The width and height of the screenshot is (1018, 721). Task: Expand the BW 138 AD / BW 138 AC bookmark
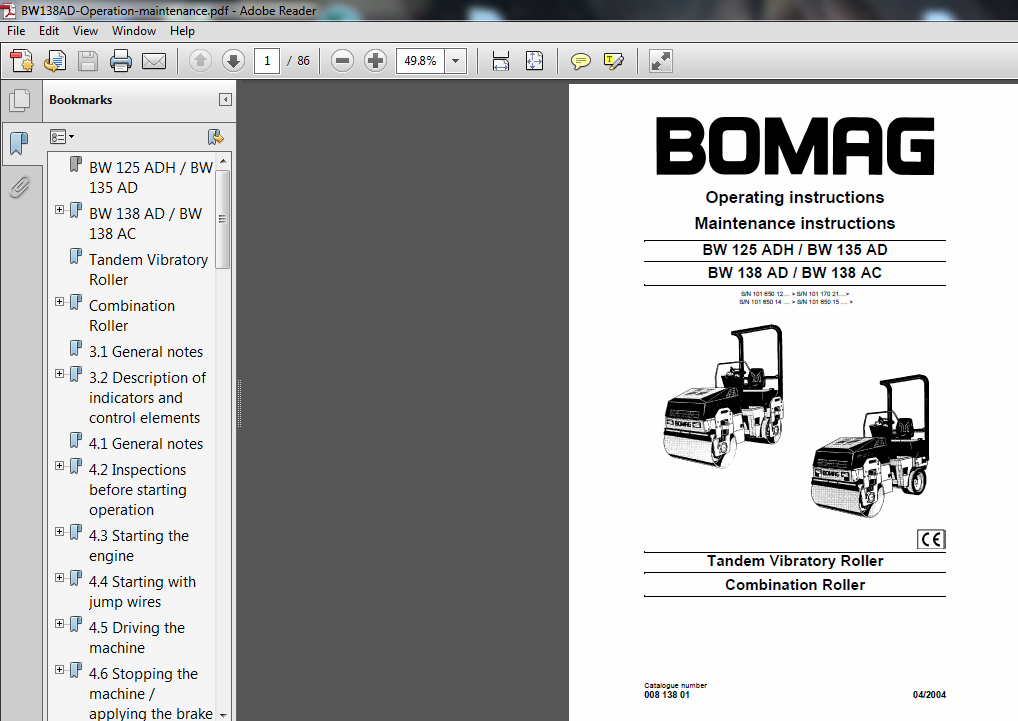pyautogui.click(x=60, y=210)
